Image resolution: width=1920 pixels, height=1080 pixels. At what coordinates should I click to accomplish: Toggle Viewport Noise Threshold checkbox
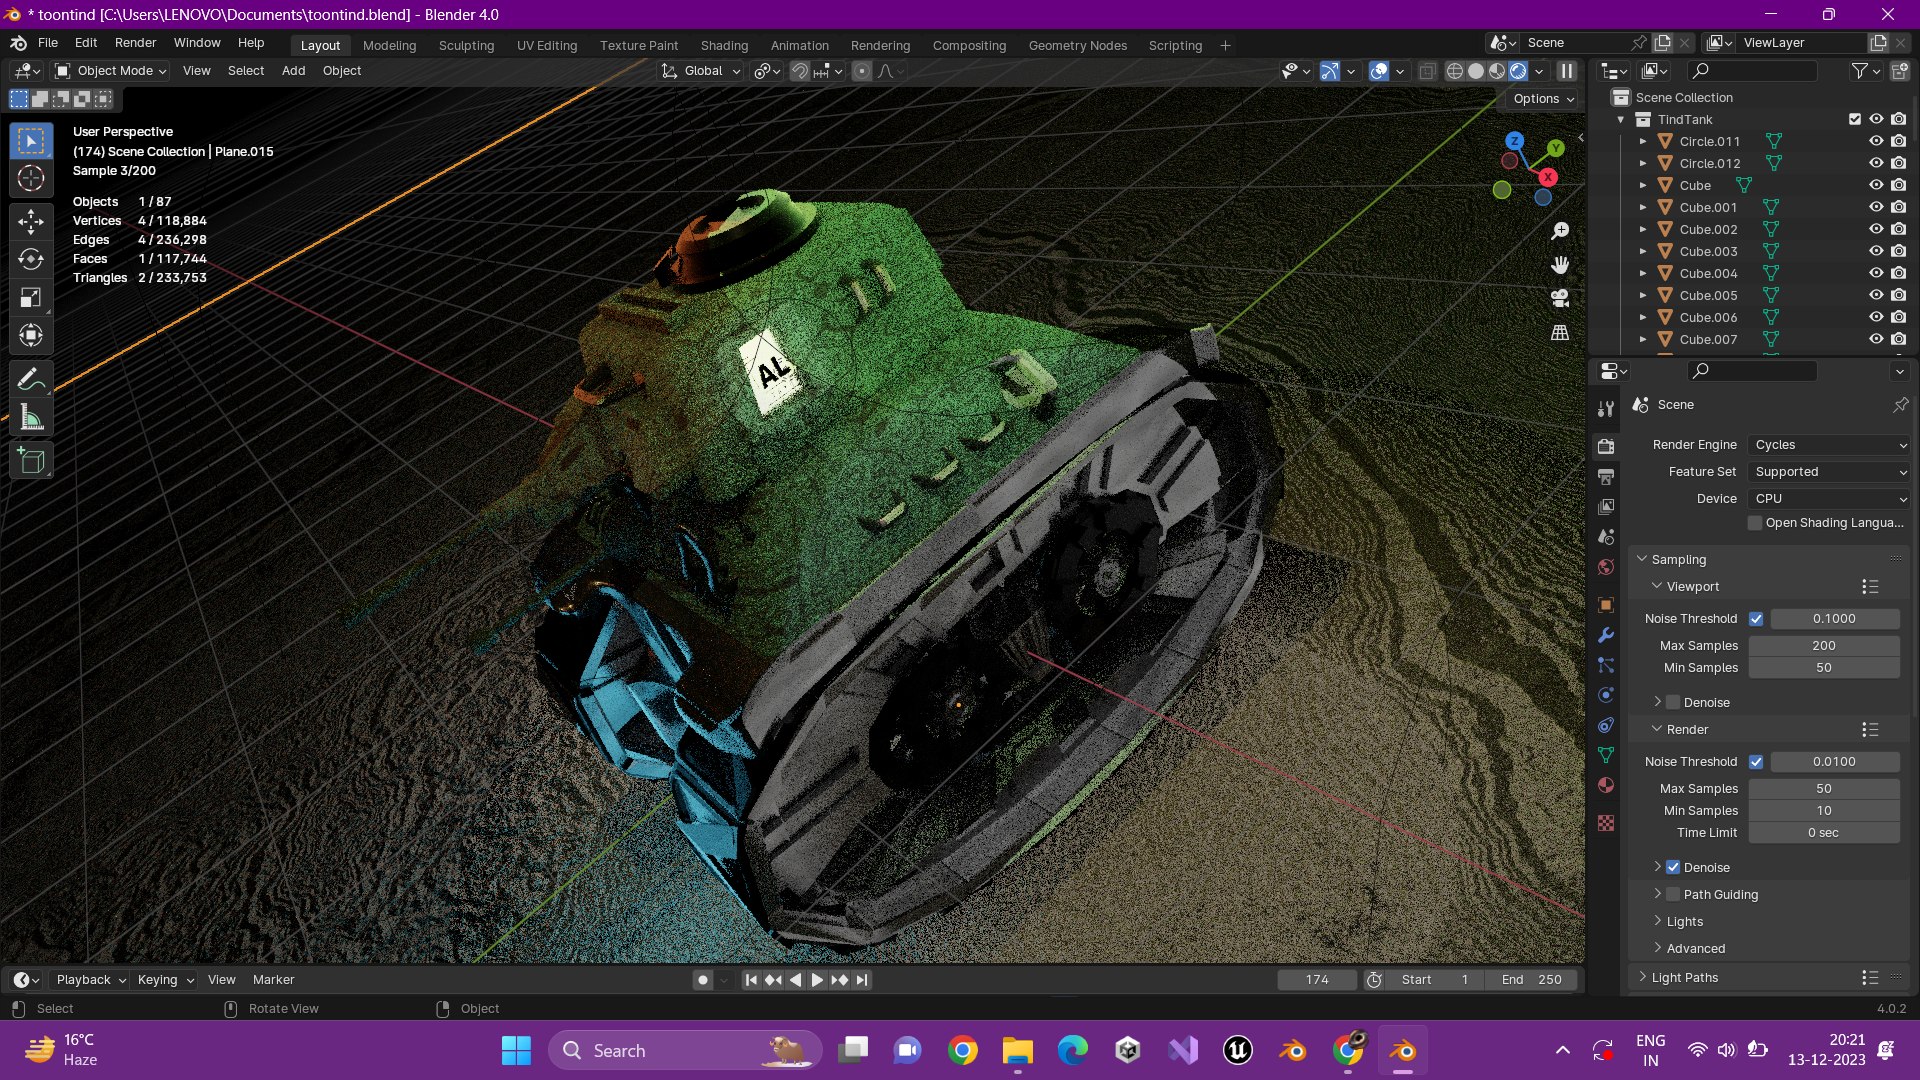(1756, 619)
